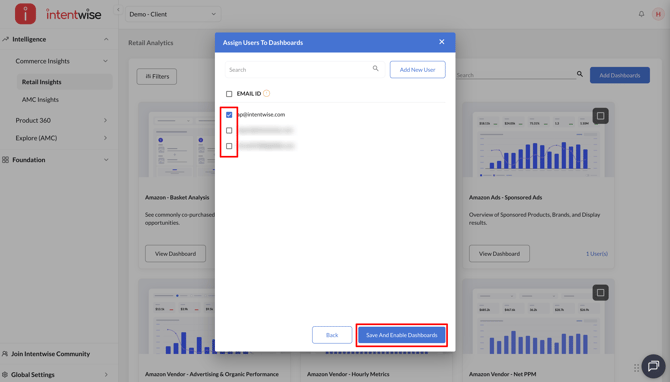The image size is (670, 382).
Task: Expand Global Settings chevron
Action: coord(106,375)
